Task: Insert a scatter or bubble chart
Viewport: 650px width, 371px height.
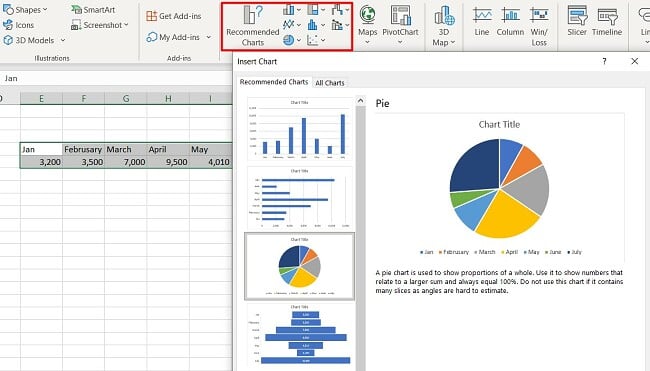Action: [313, 40]
